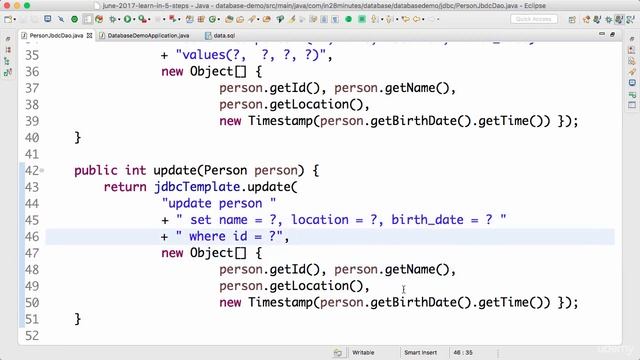Click the top icon in left sidebar
640x360 pixels.
(x=8, y=39)
